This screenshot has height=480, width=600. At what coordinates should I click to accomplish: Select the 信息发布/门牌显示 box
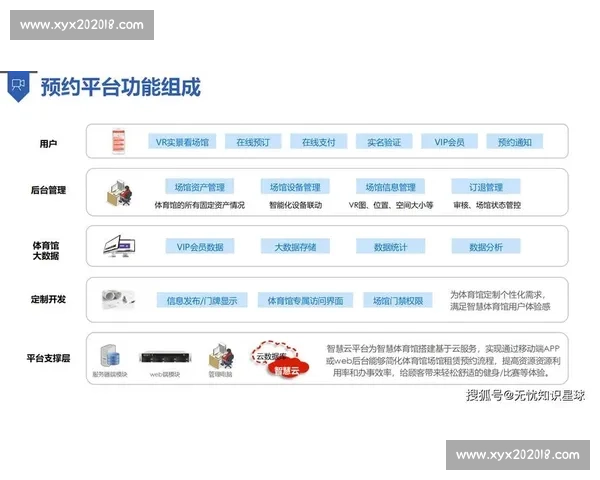[x=202, y=300]
